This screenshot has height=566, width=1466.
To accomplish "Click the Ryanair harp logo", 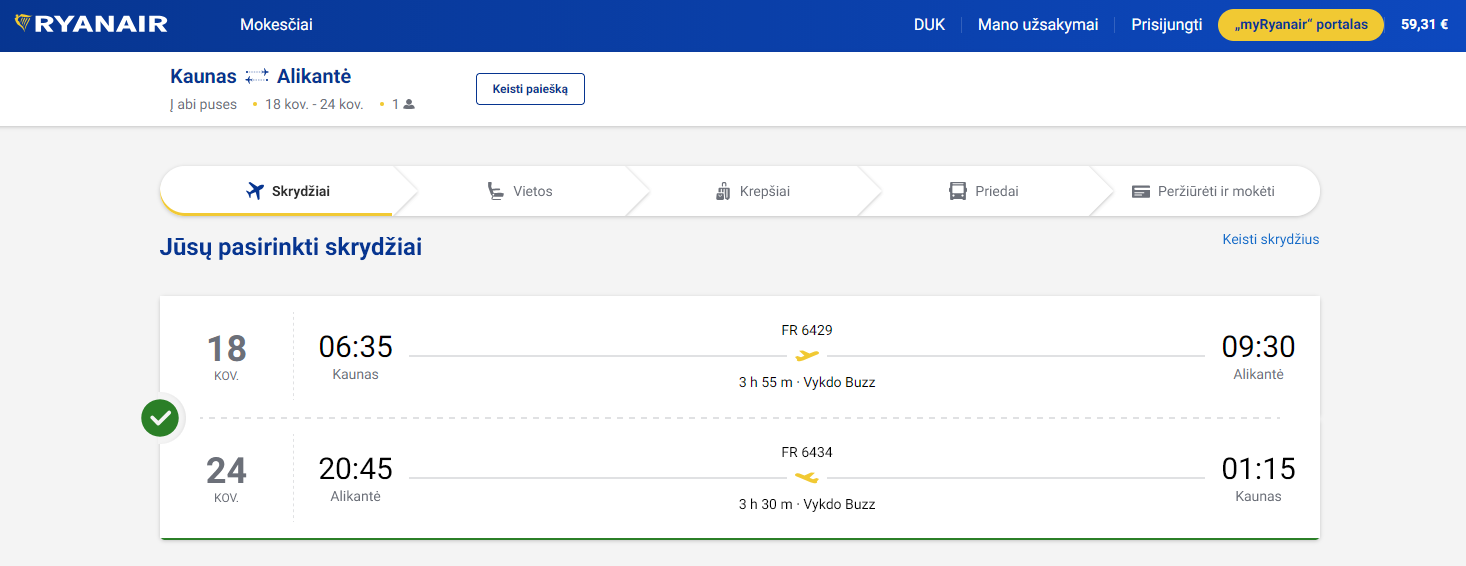I will point(24,25).
